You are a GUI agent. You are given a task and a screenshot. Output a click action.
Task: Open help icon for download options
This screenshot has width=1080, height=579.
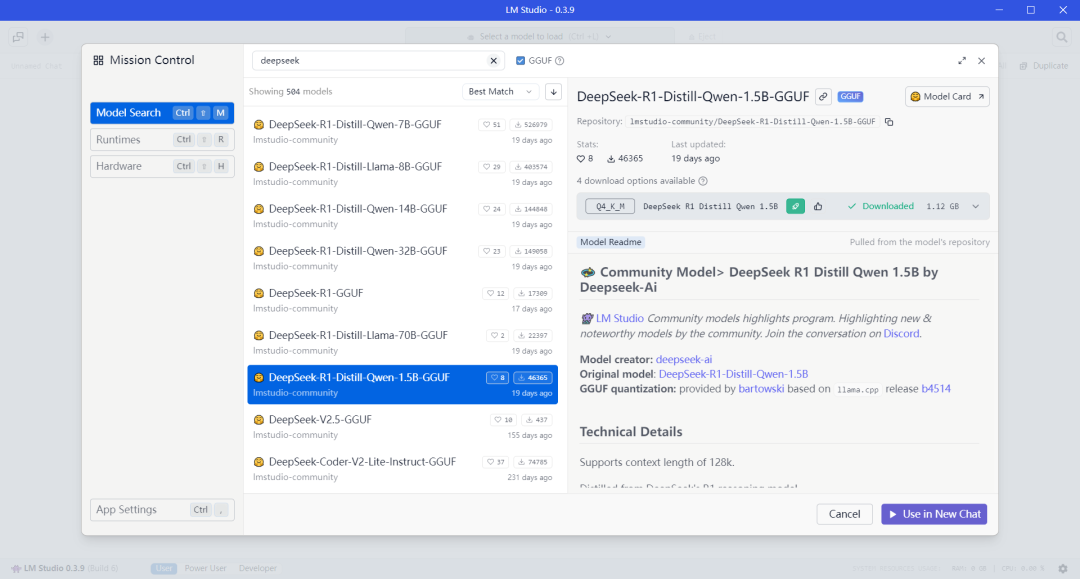coord(703,181)
